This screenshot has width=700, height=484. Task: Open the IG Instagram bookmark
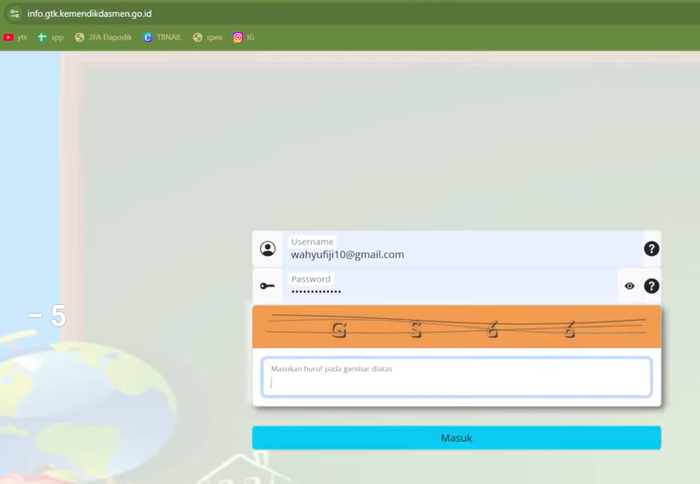[x=244, y=37]
